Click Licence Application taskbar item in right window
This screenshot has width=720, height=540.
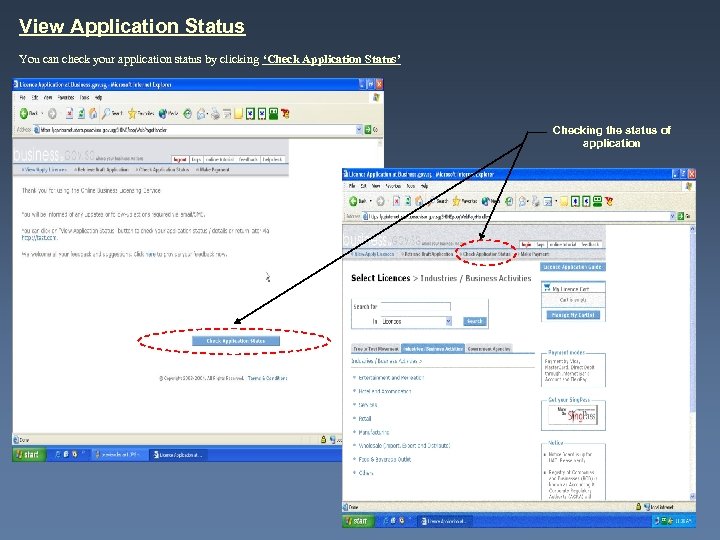click(x=444, y=521)
